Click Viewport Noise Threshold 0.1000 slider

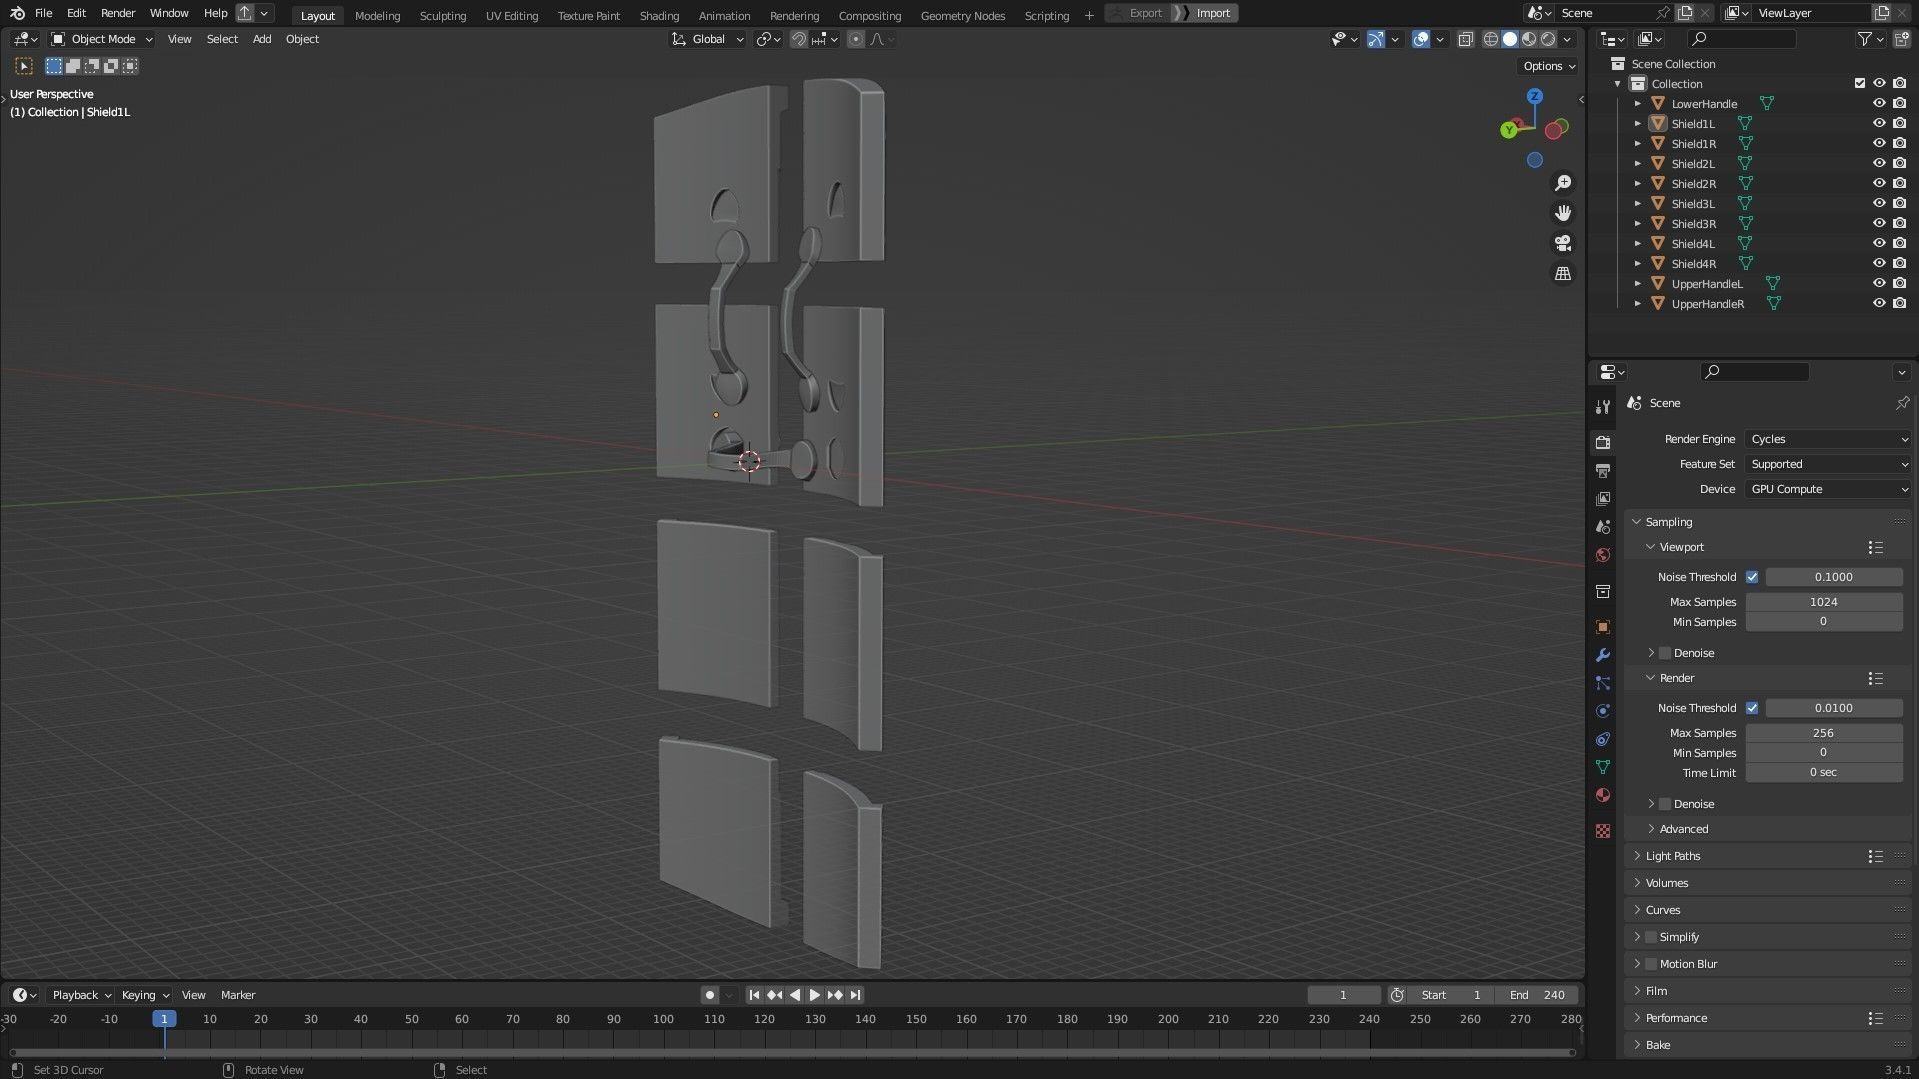point(1834,577)
